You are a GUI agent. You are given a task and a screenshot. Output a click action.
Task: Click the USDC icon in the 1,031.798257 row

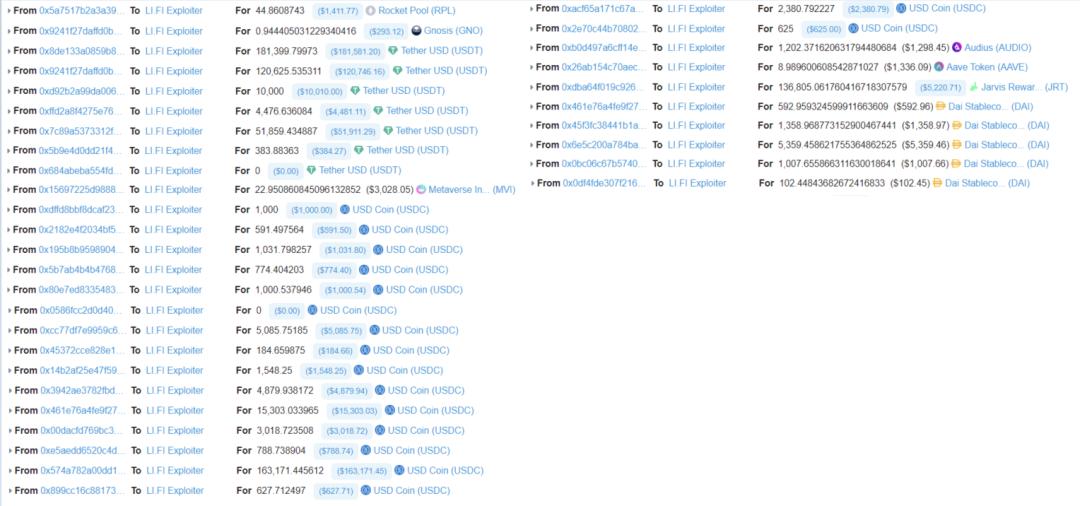(378, 250)
